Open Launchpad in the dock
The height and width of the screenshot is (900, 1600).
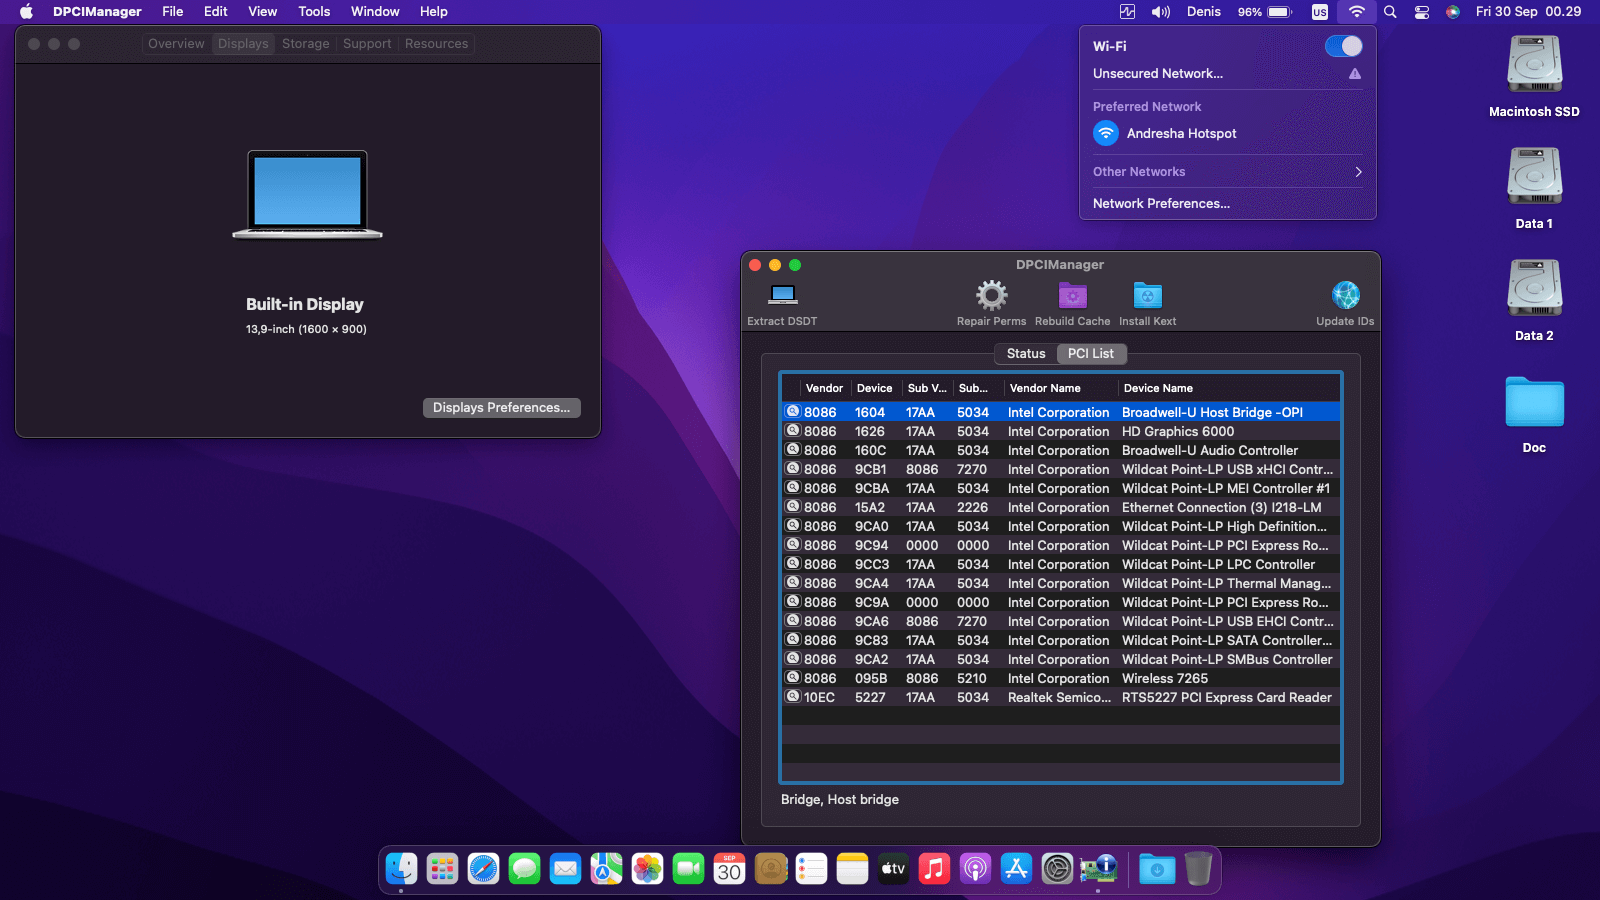442,869
